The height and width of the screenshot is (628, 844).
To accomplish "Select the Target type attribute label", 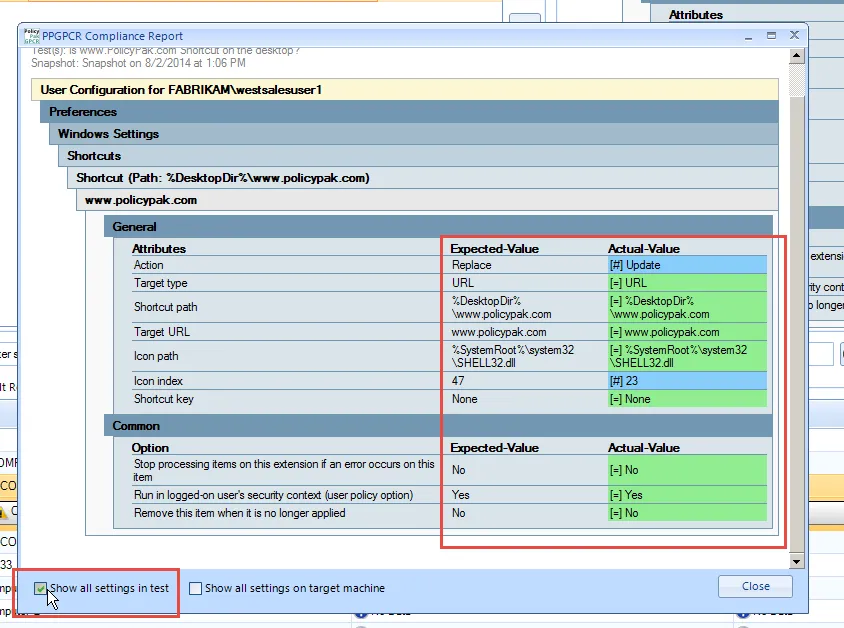I will 160,283.
